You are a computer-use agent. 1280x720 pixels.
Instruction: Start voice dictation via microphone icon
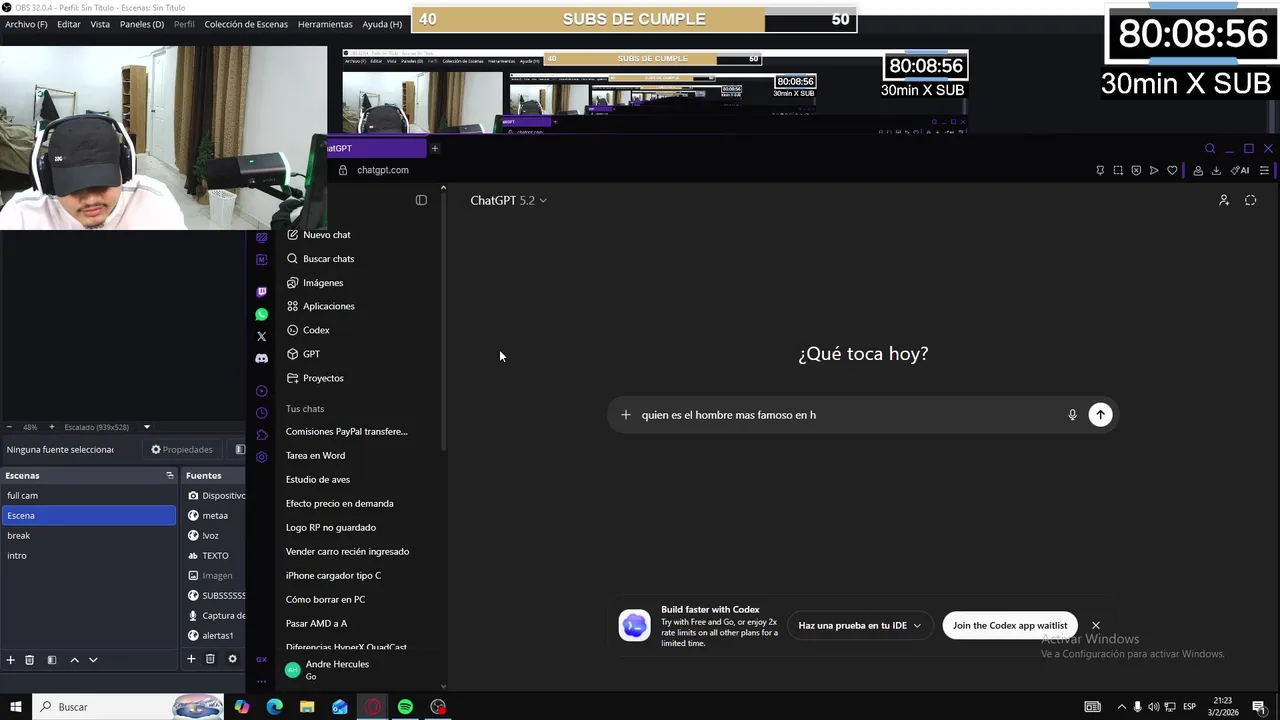[x=1072, y=415]
